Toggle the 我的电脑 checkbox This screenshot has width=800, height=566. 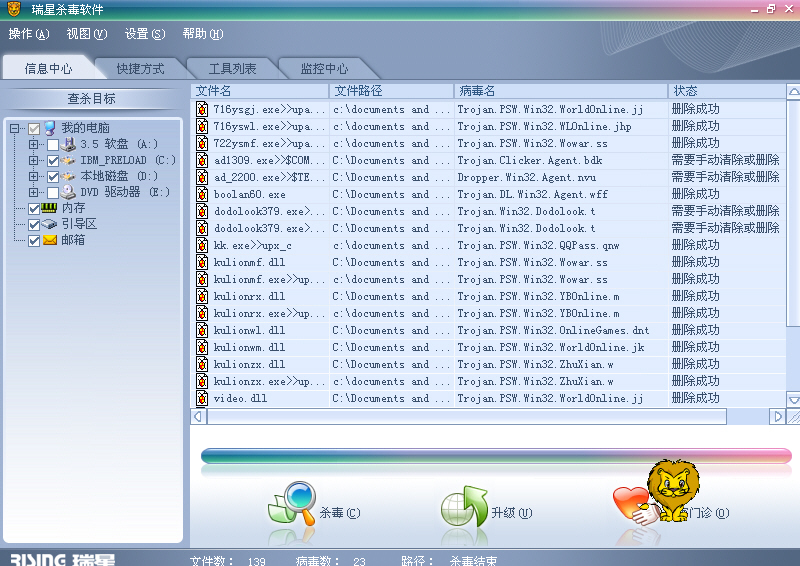coord(34,129)
